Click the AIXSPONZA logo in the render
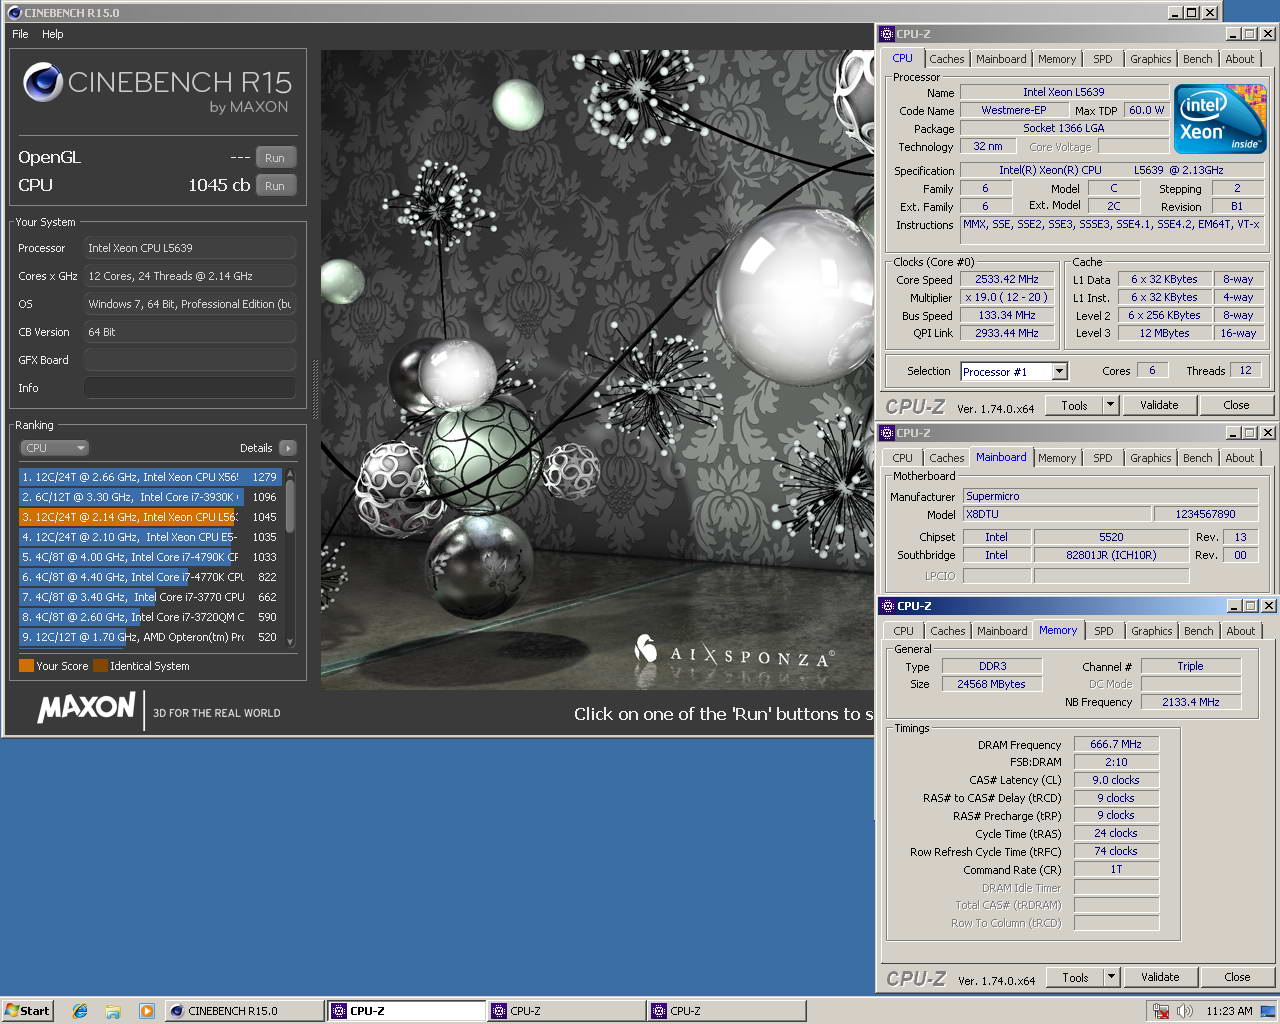Screen dimensions: 1280x1024 (735, 654)
